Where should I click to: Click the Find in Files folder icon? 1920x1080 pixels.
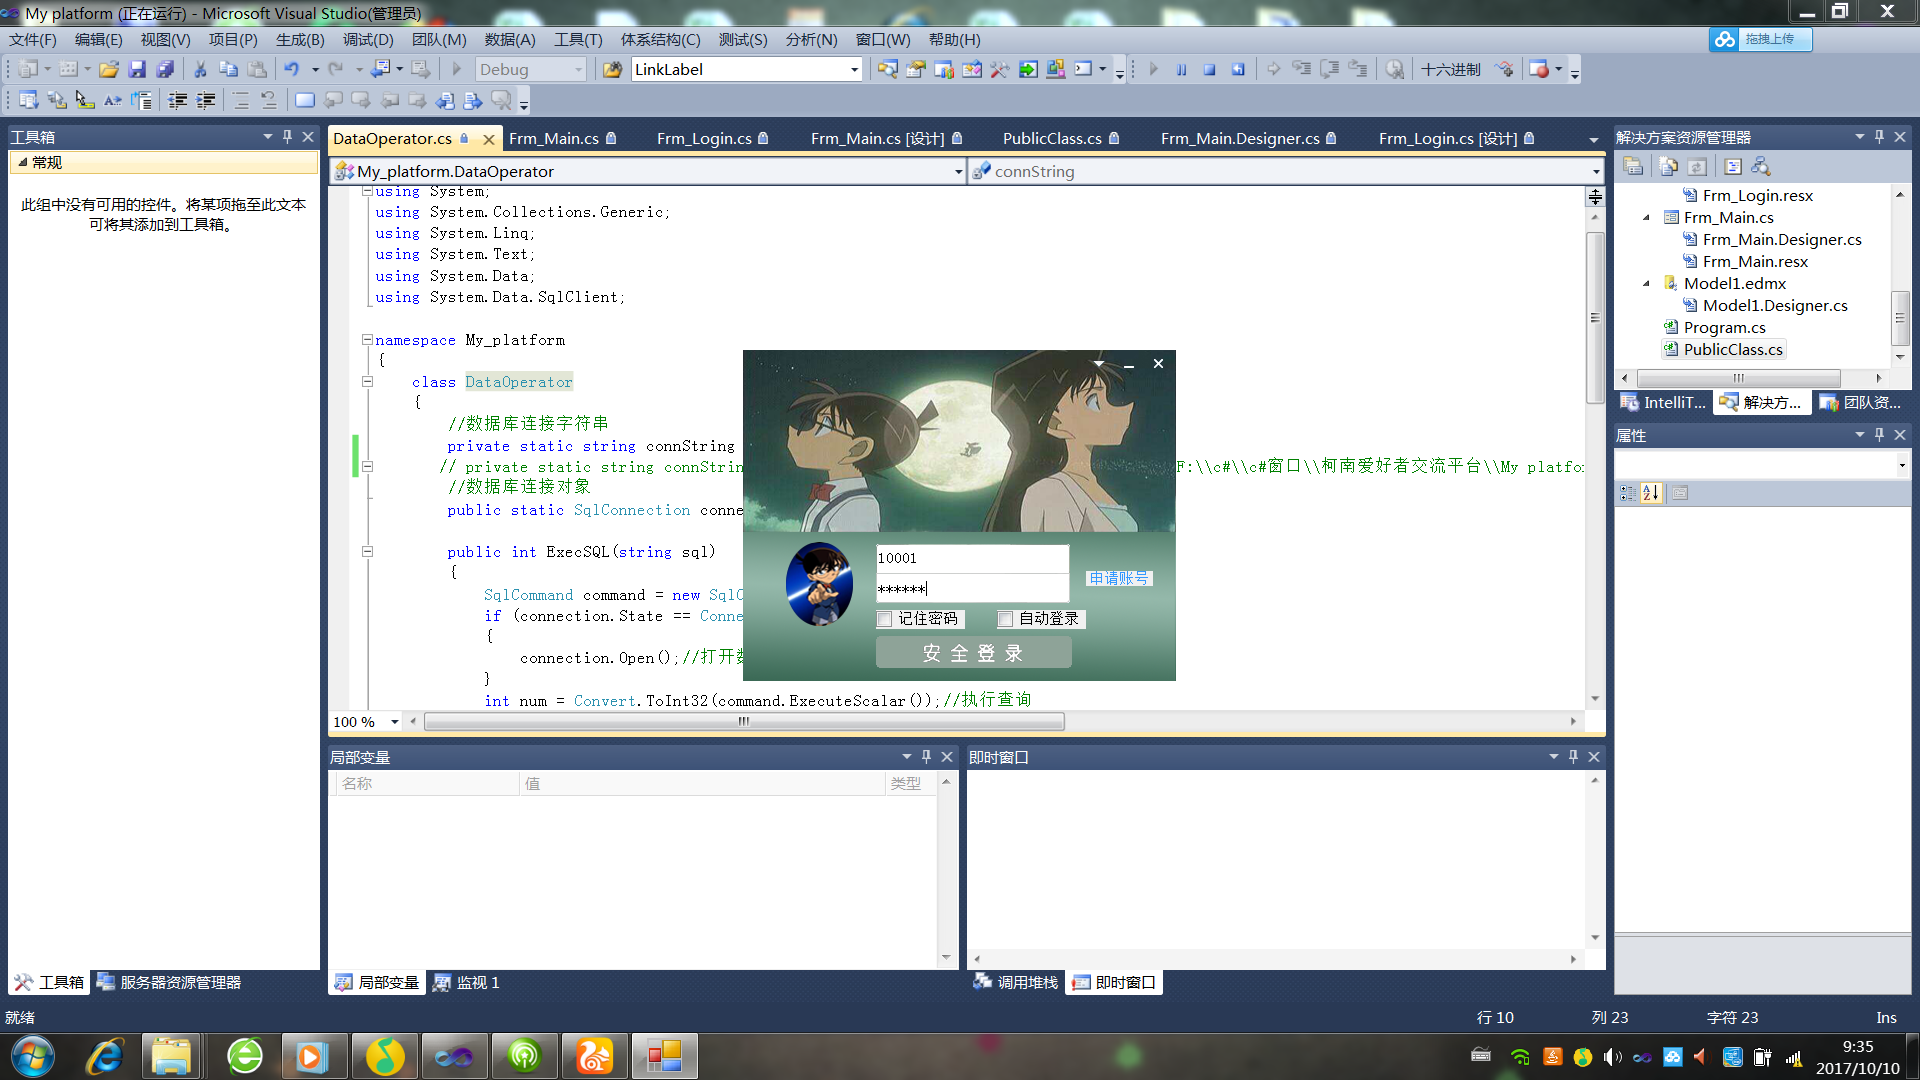pos(613,70)
